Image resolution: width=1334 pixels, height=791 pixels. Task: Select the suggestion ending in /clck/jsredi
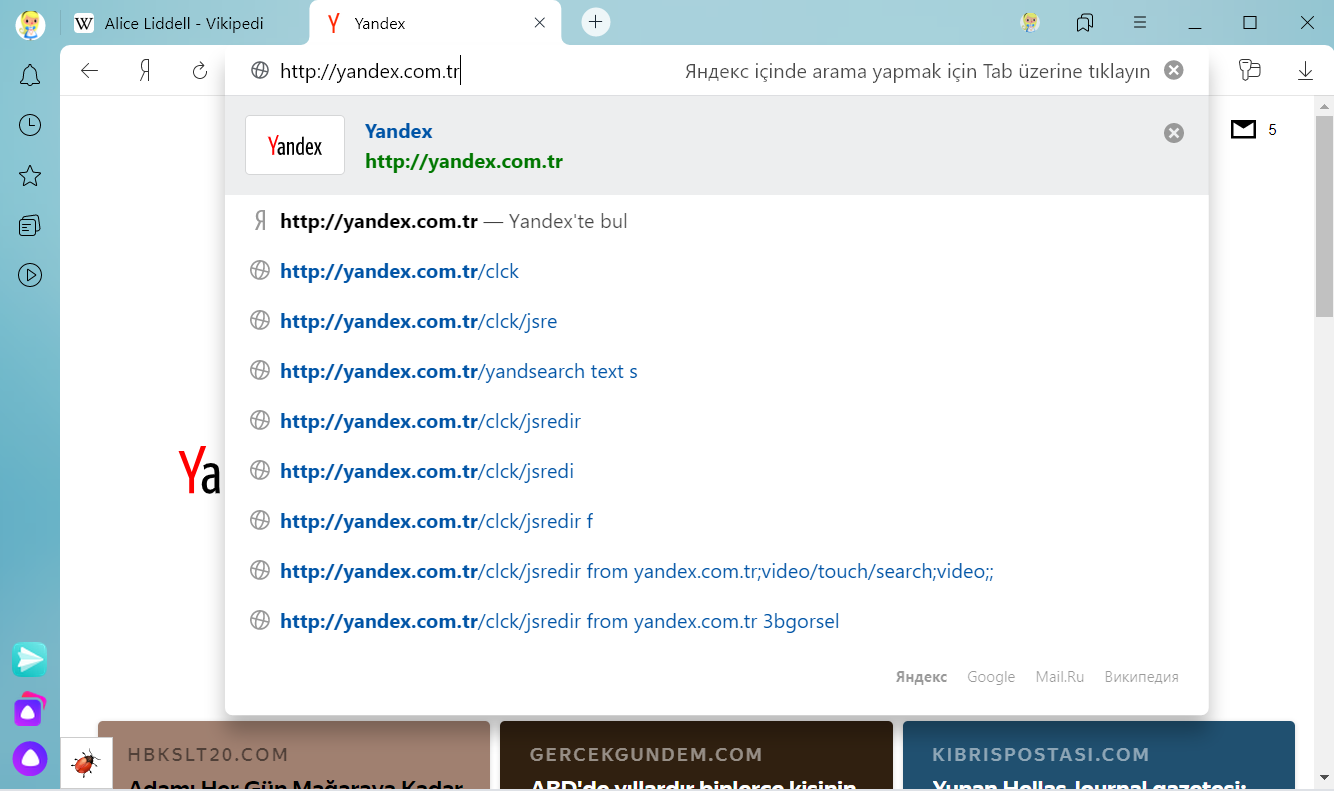click(x=716, y=471)
